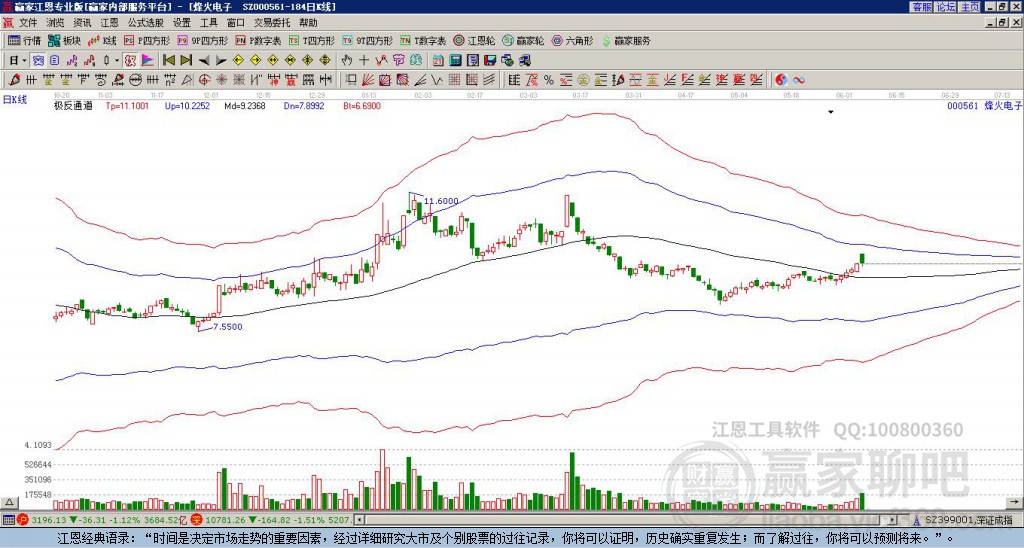Click the horizontal scrollbar left arrow
This screenshot has width=1024, height=548.
(359, 520)
